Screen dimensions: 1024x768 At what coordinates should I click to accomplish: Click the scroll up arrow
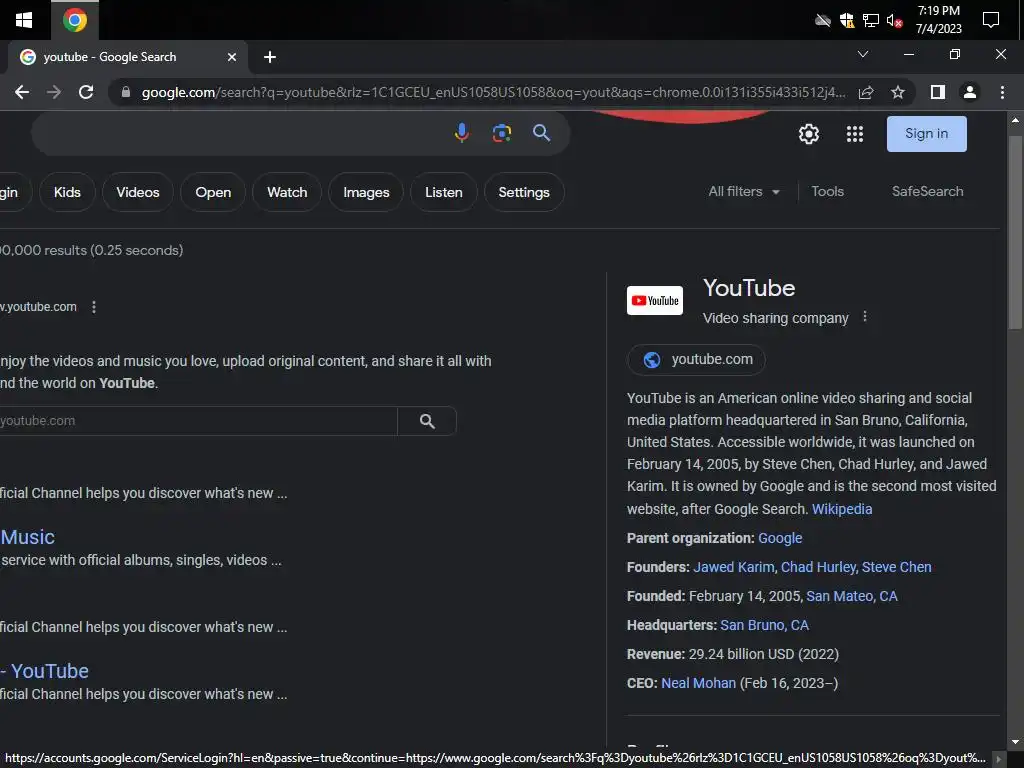point(1015,120)
